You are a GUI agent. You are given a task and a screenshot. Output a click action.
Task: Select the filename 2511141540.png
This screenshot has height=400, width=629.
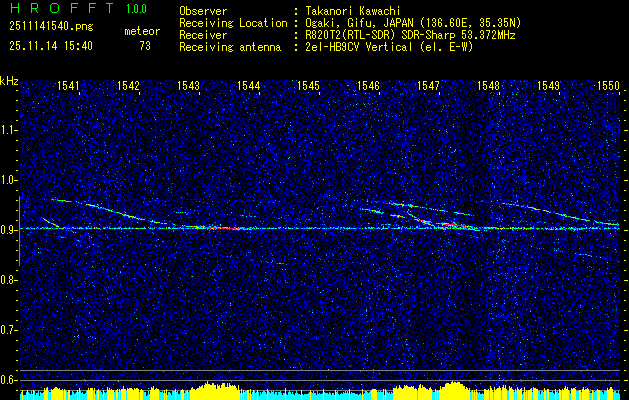click(x=51, y=27)
